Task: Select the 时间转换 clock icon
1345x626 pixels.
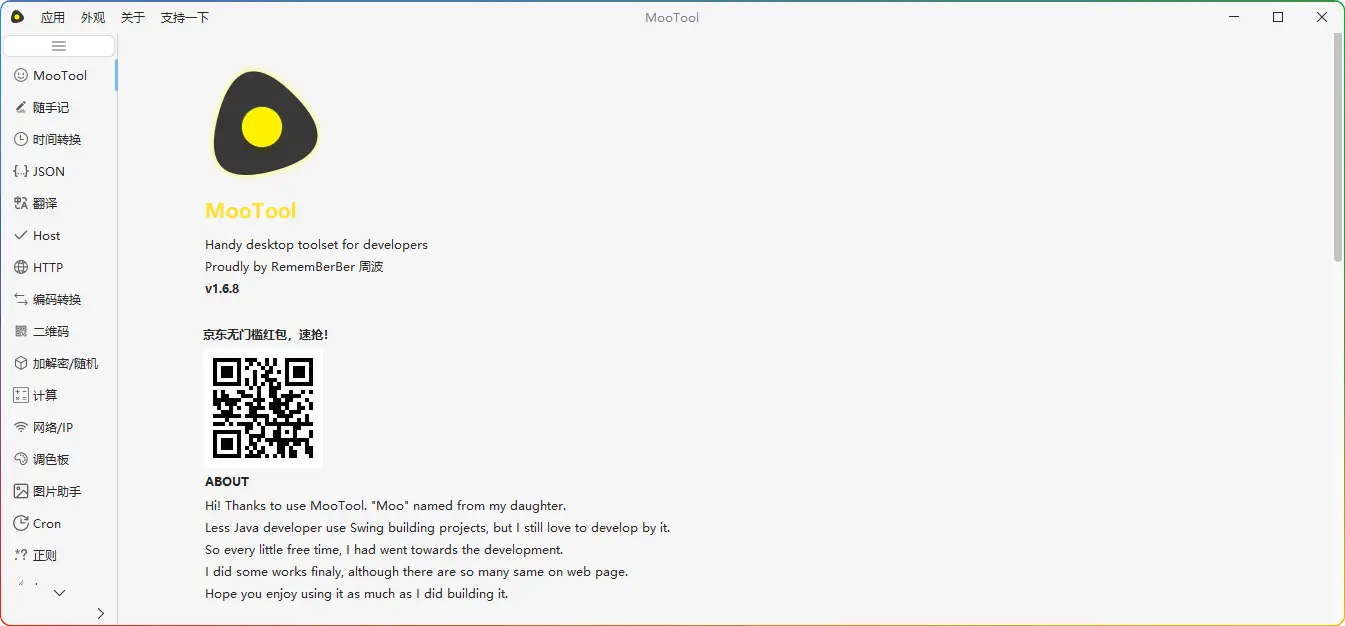Action: 21,139
